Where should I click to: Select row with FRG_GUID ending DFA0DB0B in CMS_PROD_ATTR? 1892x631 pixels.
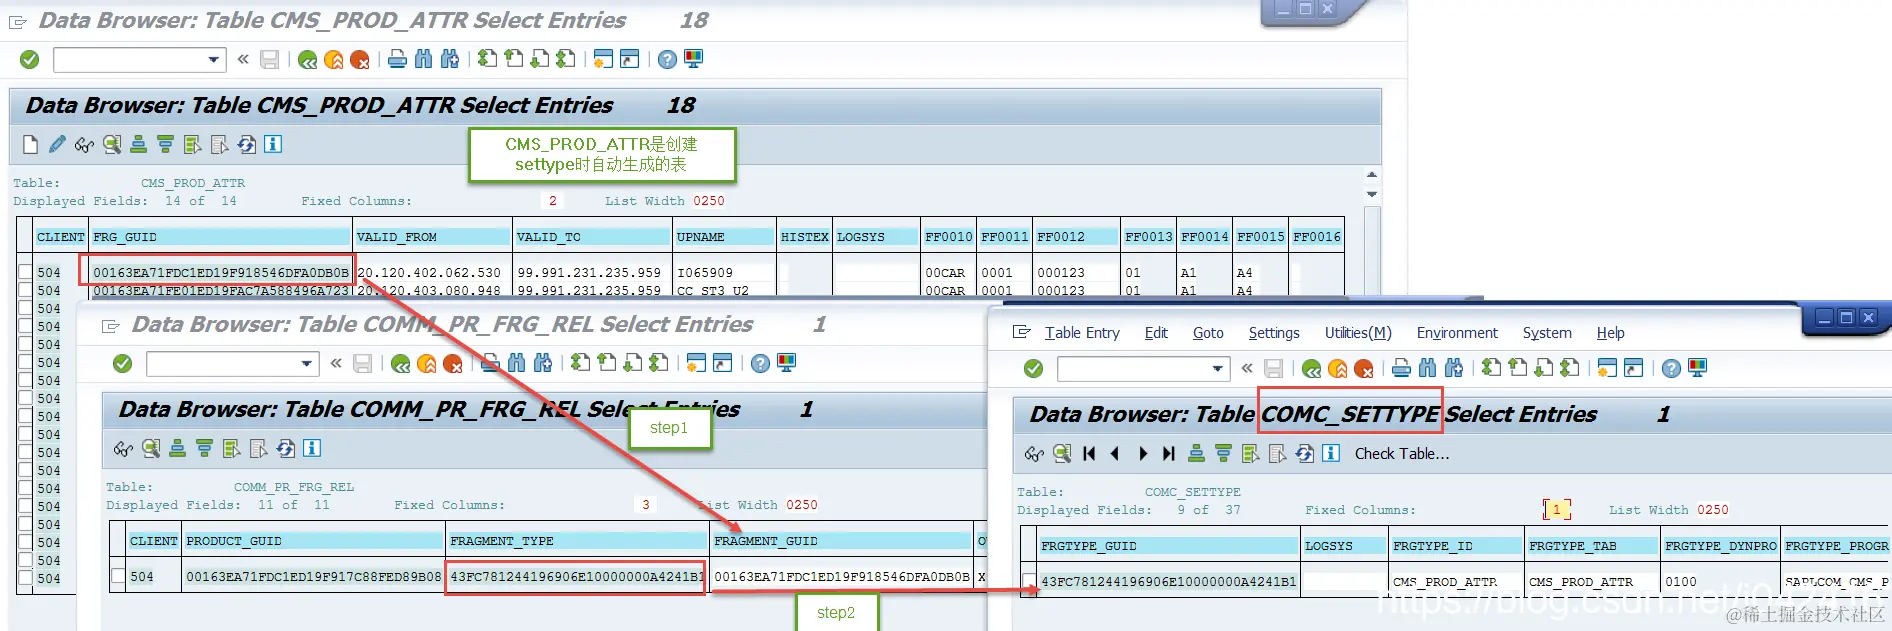[x=26, y=271]
